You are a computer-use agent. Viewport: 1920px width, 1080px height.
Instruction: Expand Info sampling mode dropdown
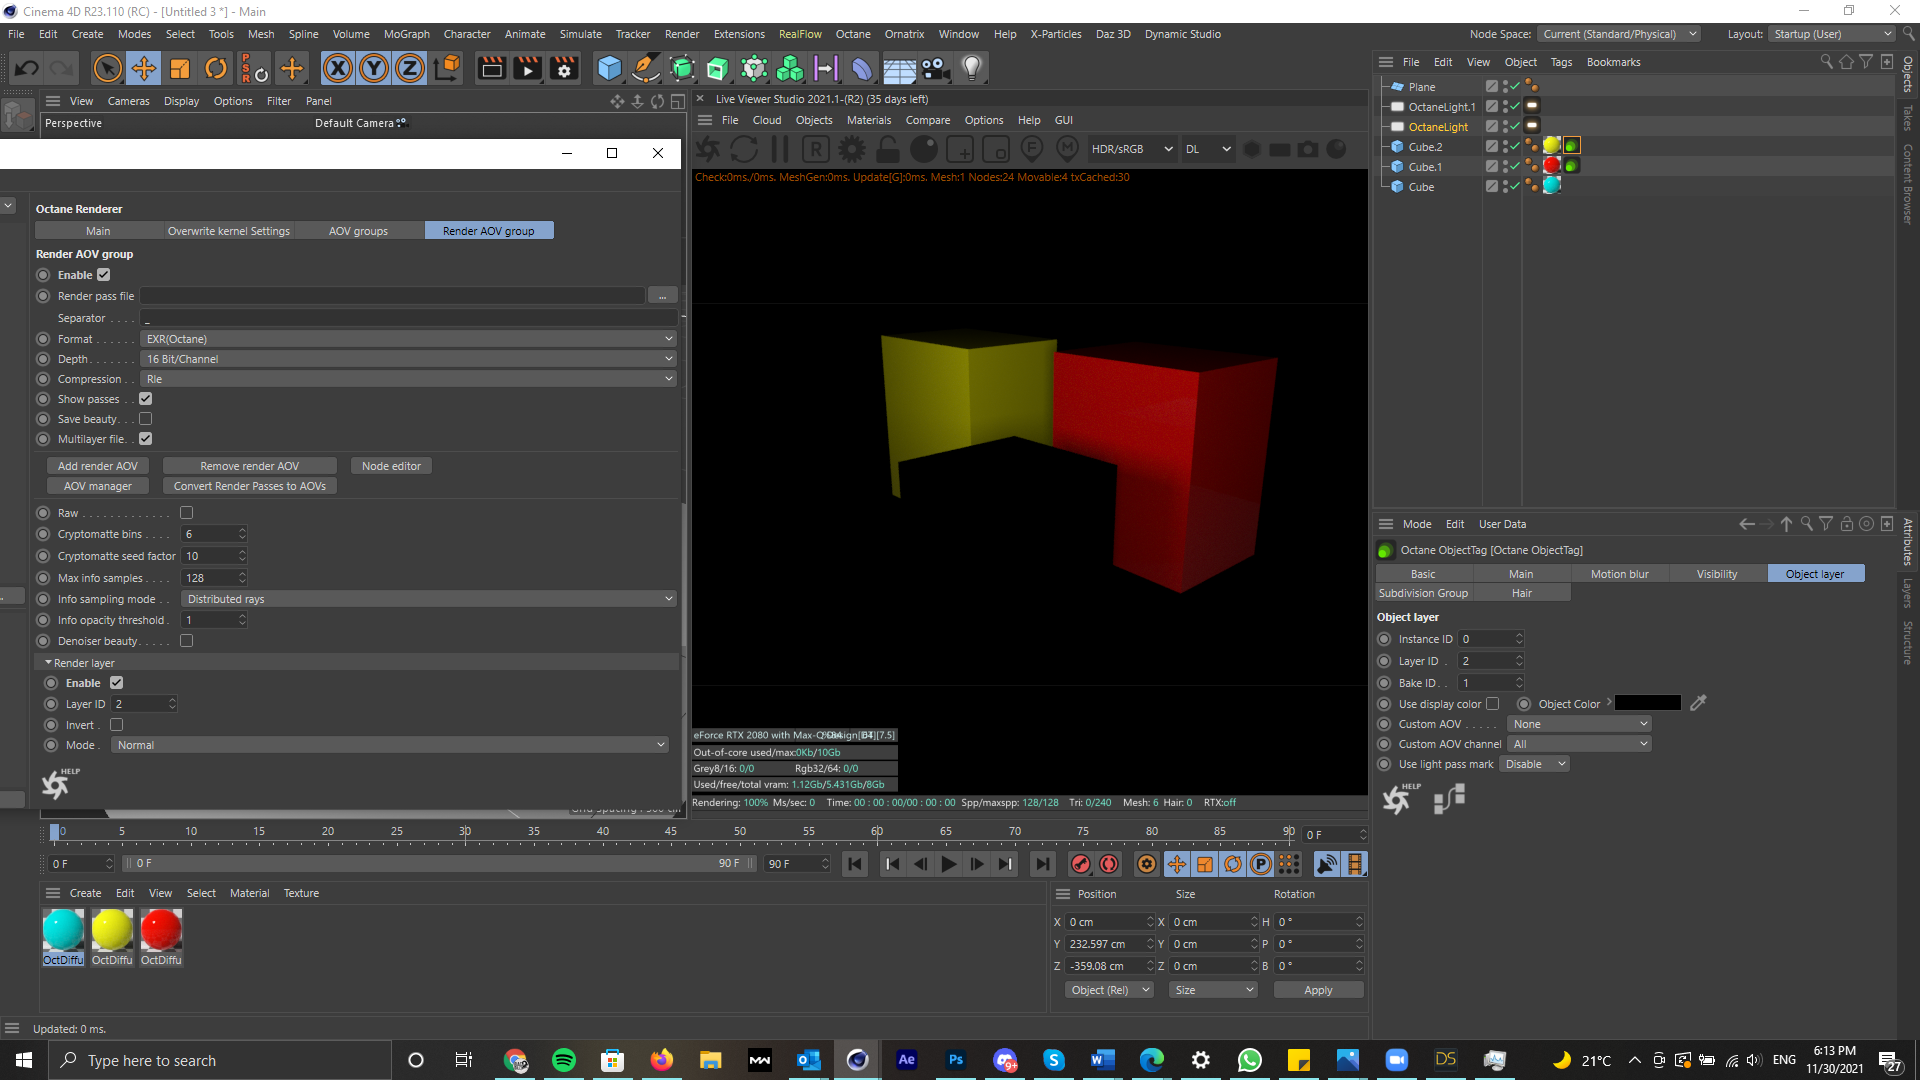pyautogui.click(x=429, y=599)
